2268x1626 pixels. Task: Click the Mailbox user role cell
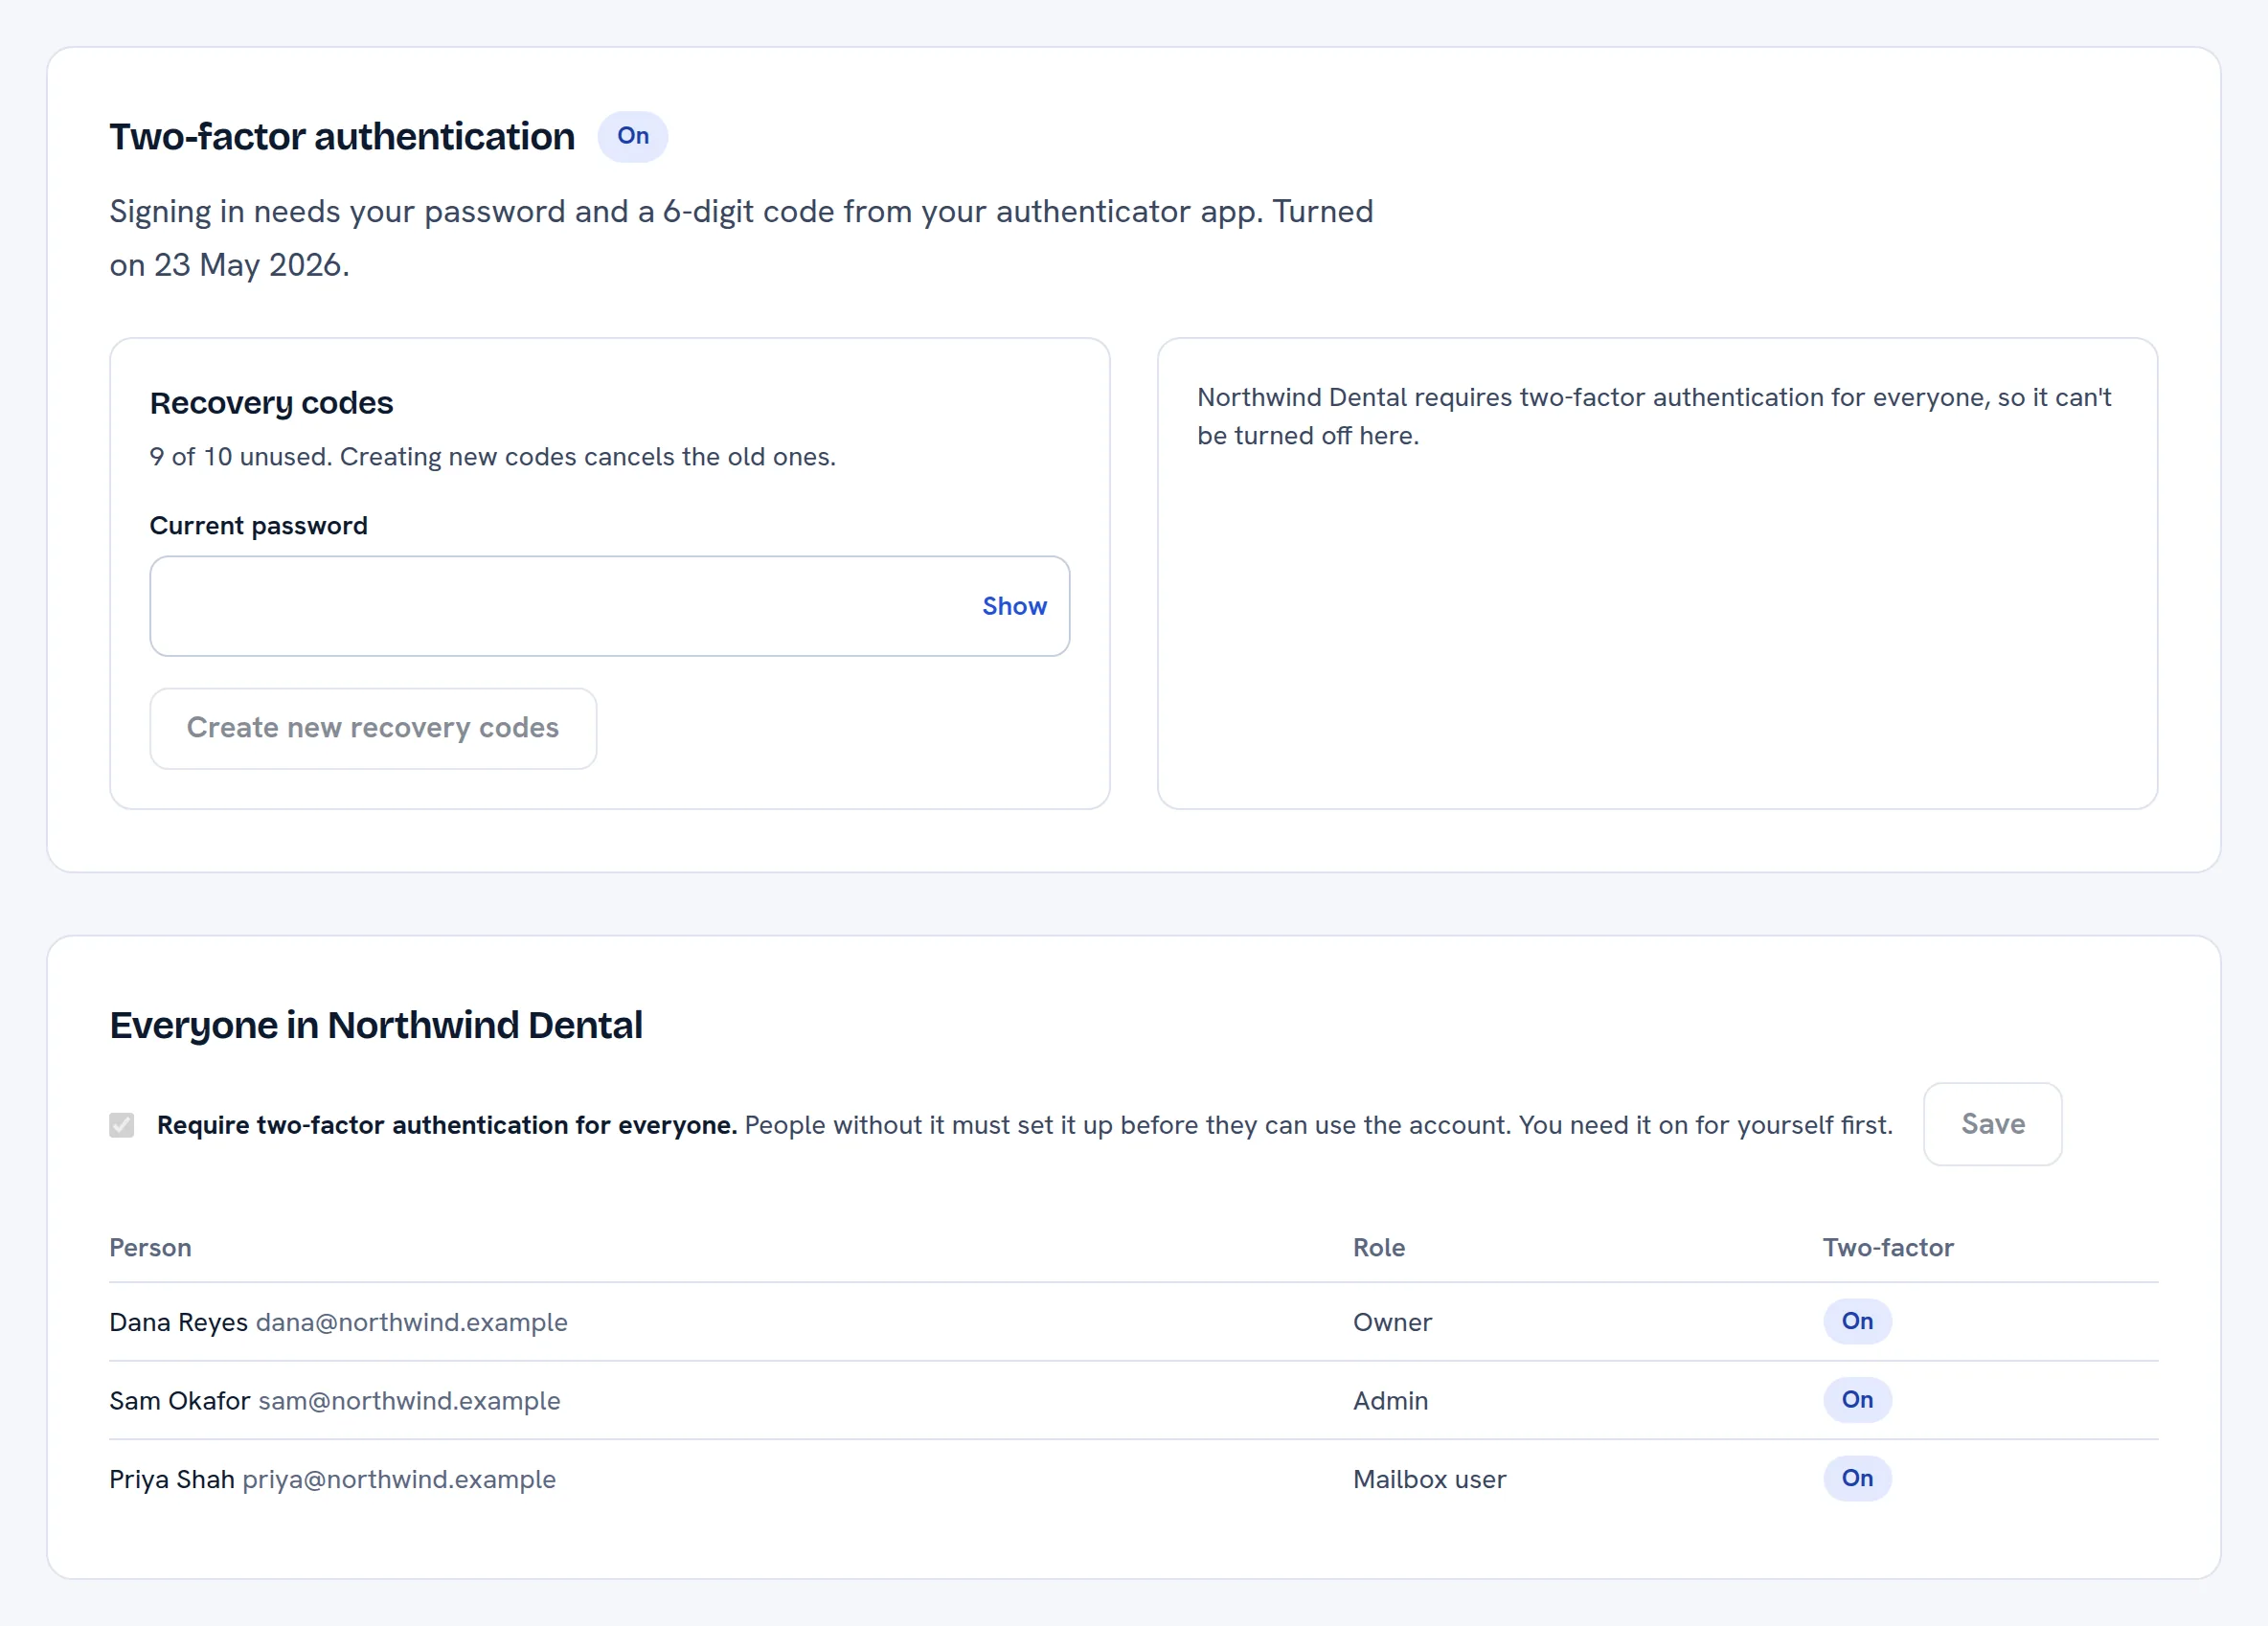point(1429,1479)
